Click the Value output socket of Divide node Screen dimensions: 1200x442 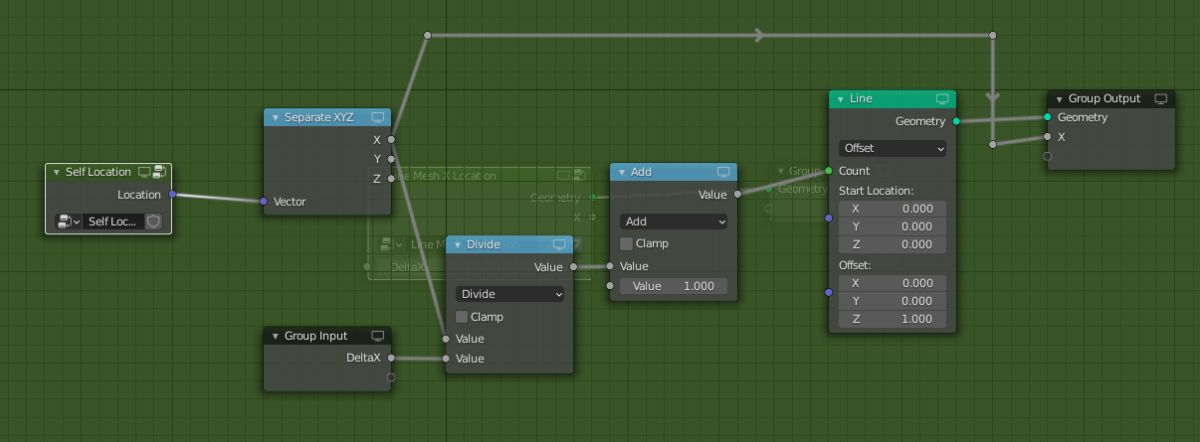pyautogui.click(x=573, y=267)
